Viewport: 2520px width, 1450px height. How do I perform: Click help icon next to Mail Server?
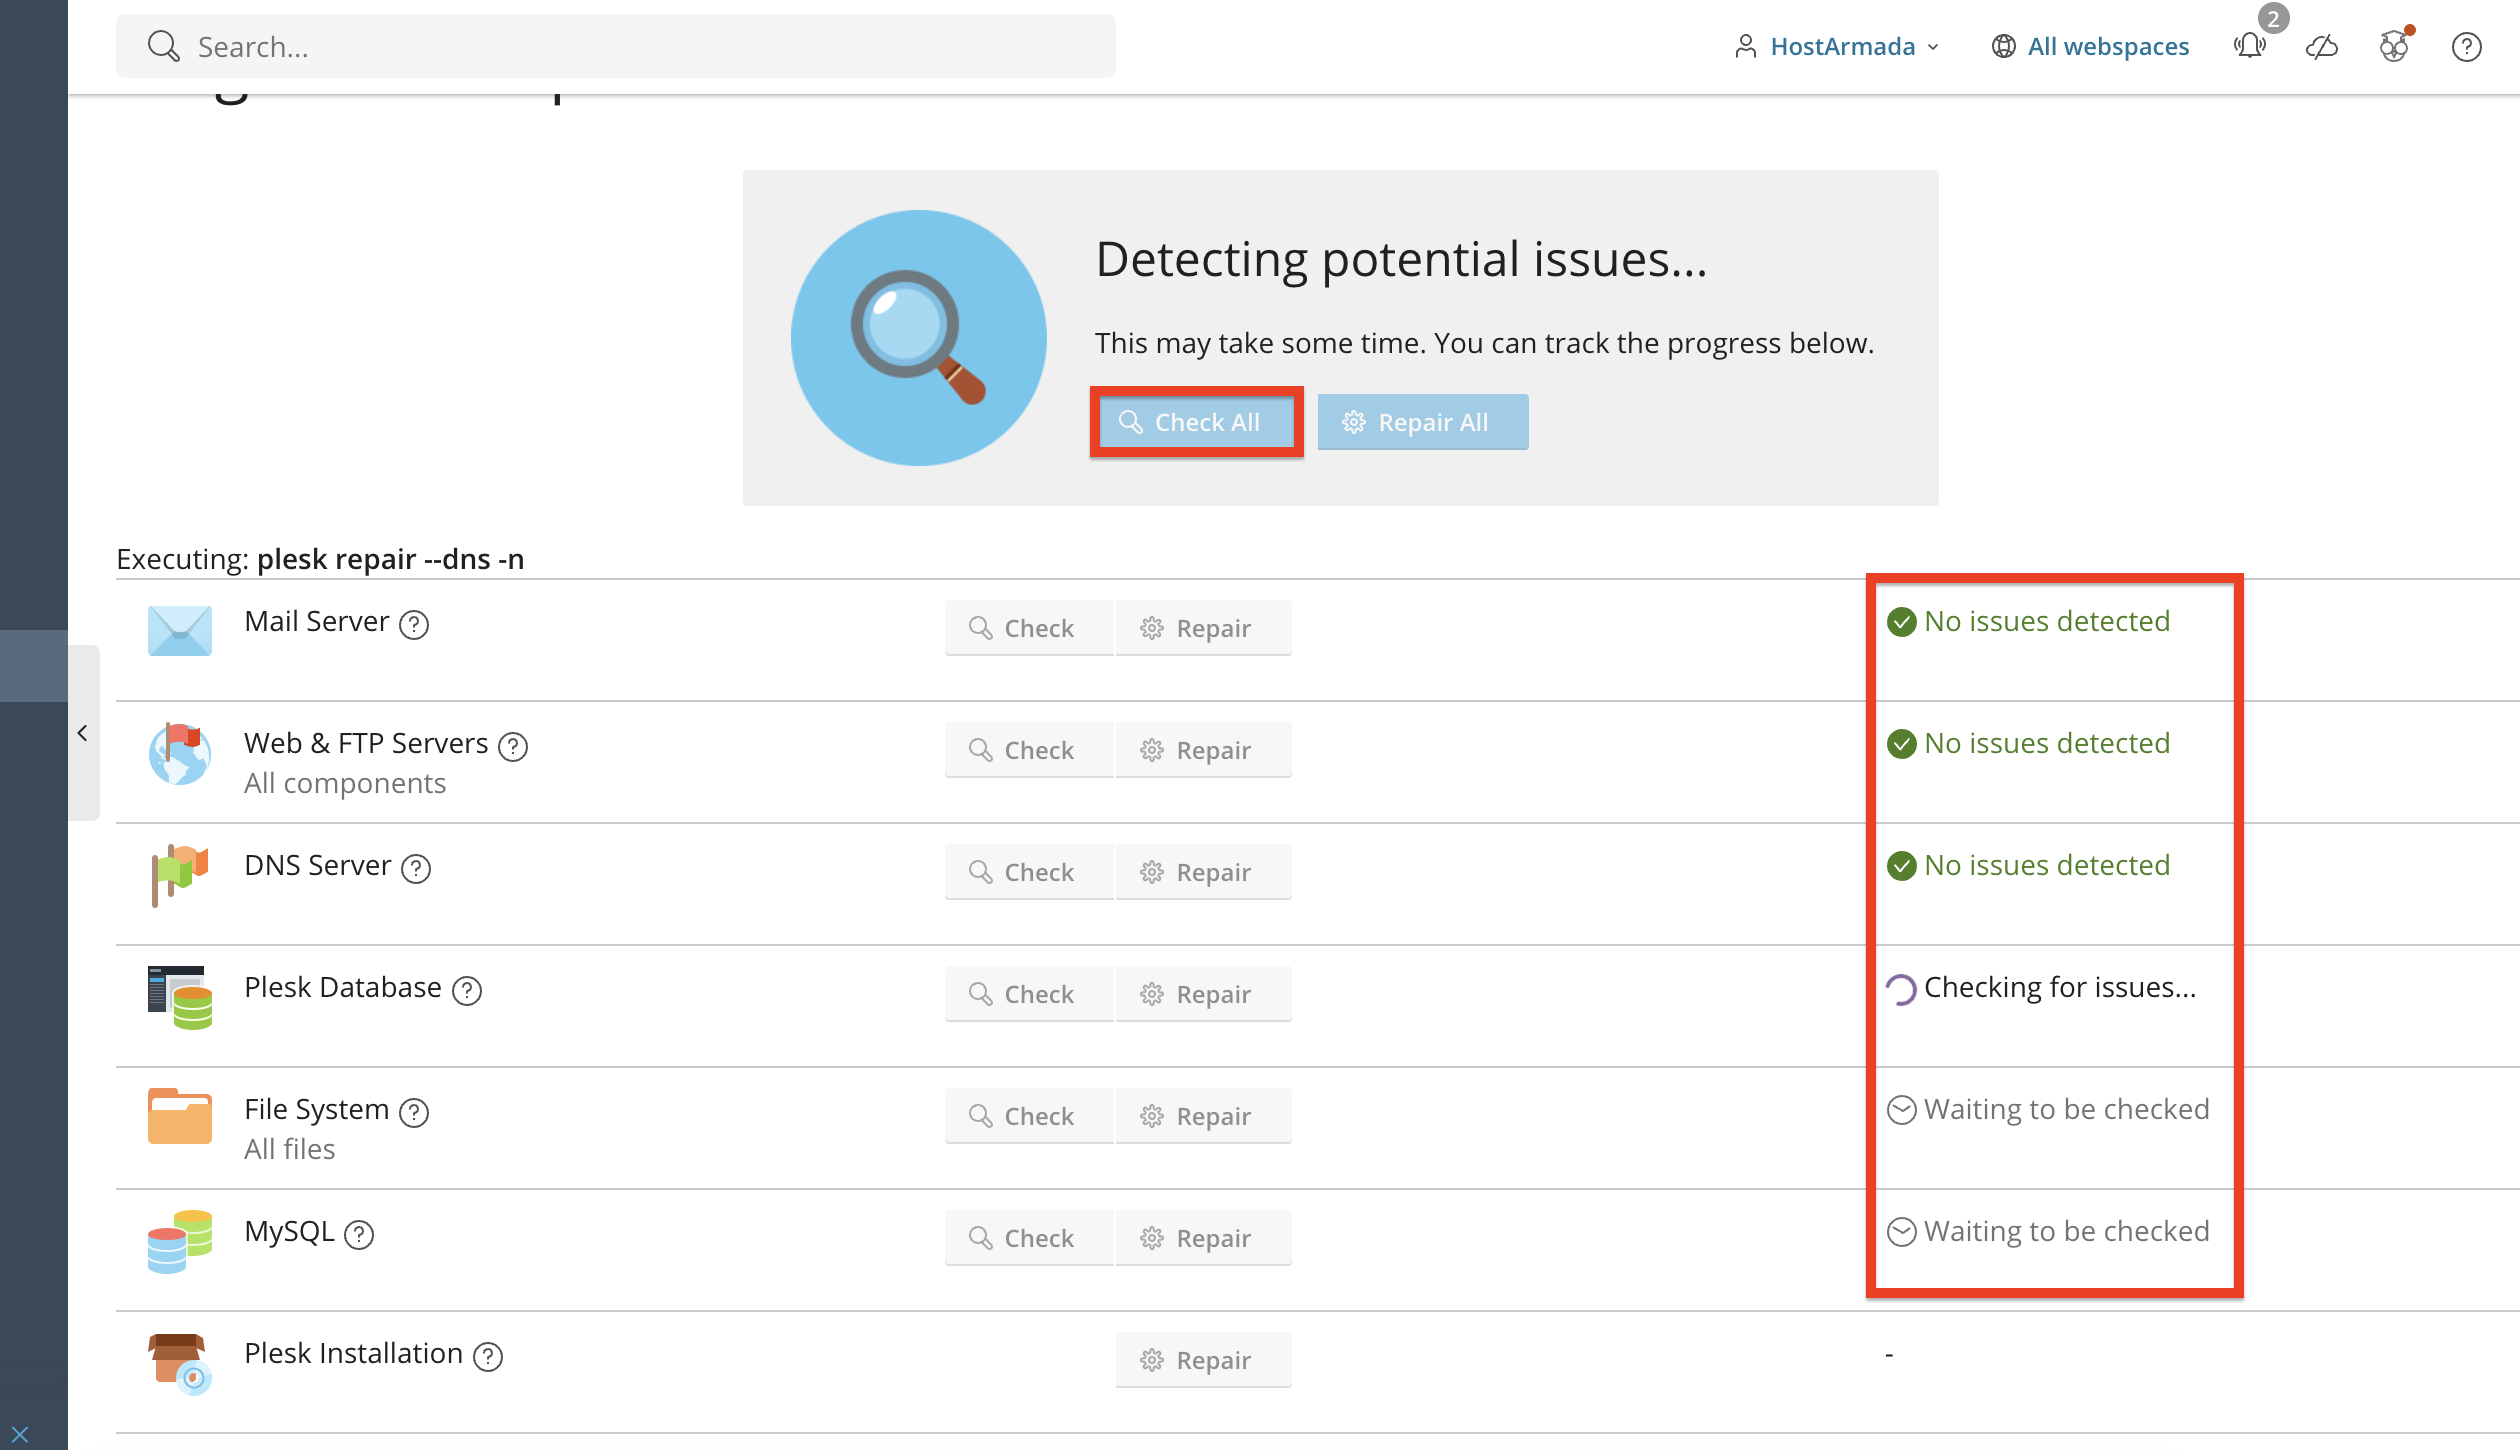tap(414, 625)
